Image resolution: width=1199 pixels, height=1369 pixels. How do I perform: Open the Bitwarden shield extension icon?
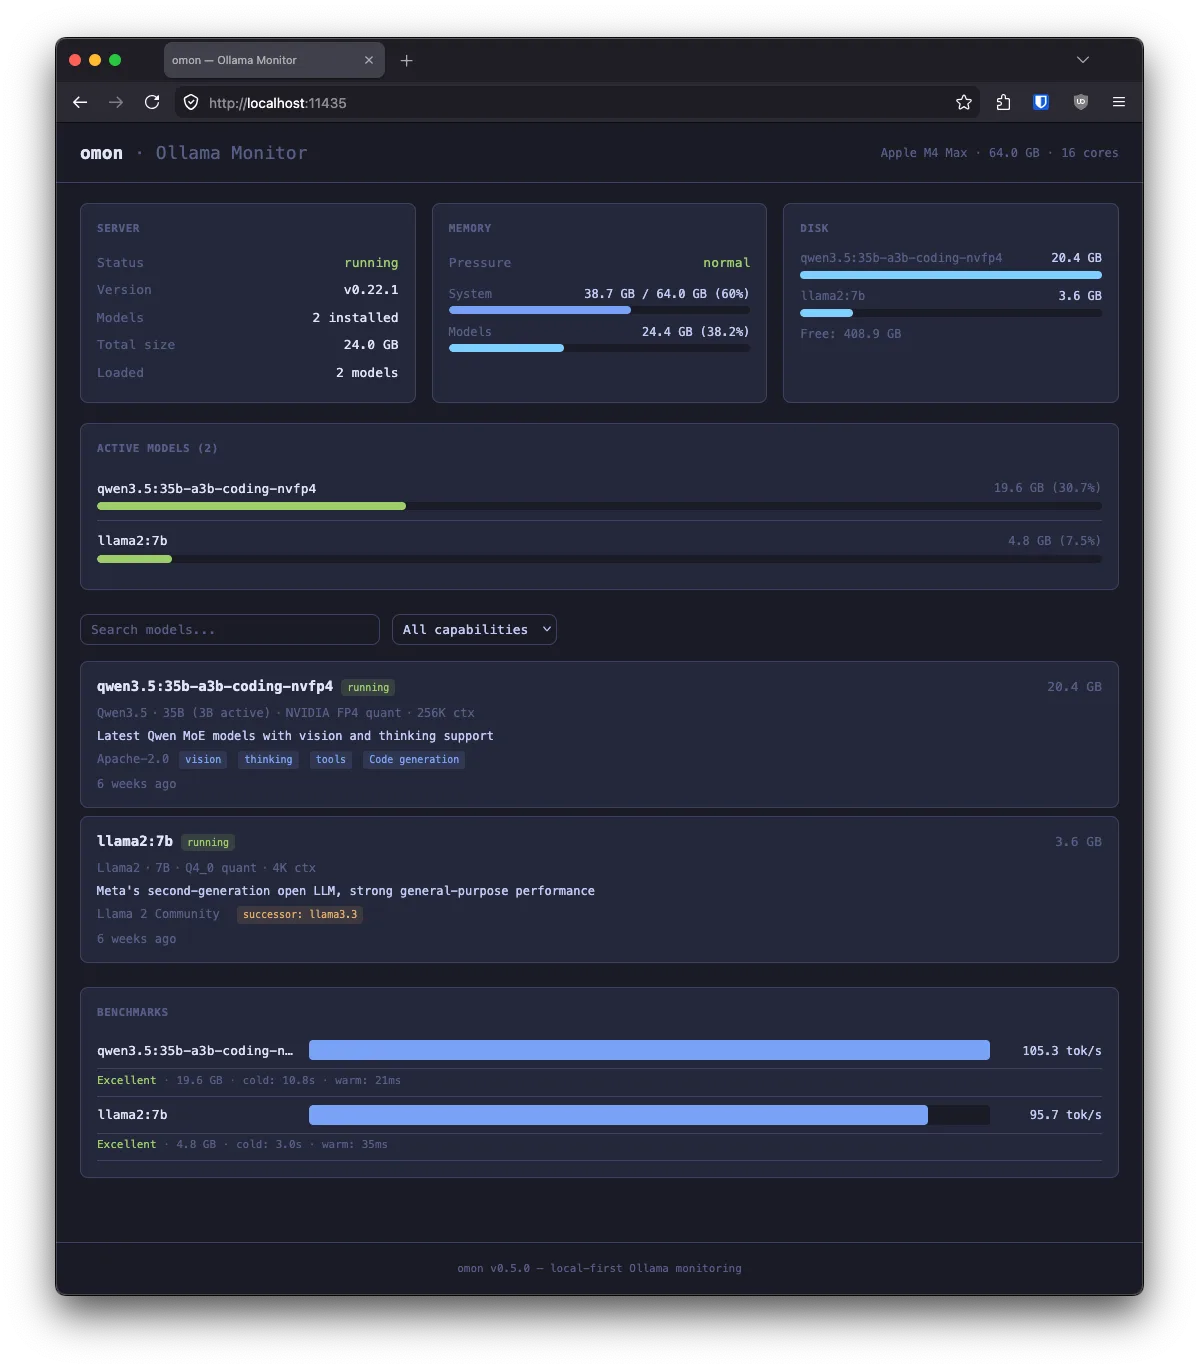coord(1041,102)
